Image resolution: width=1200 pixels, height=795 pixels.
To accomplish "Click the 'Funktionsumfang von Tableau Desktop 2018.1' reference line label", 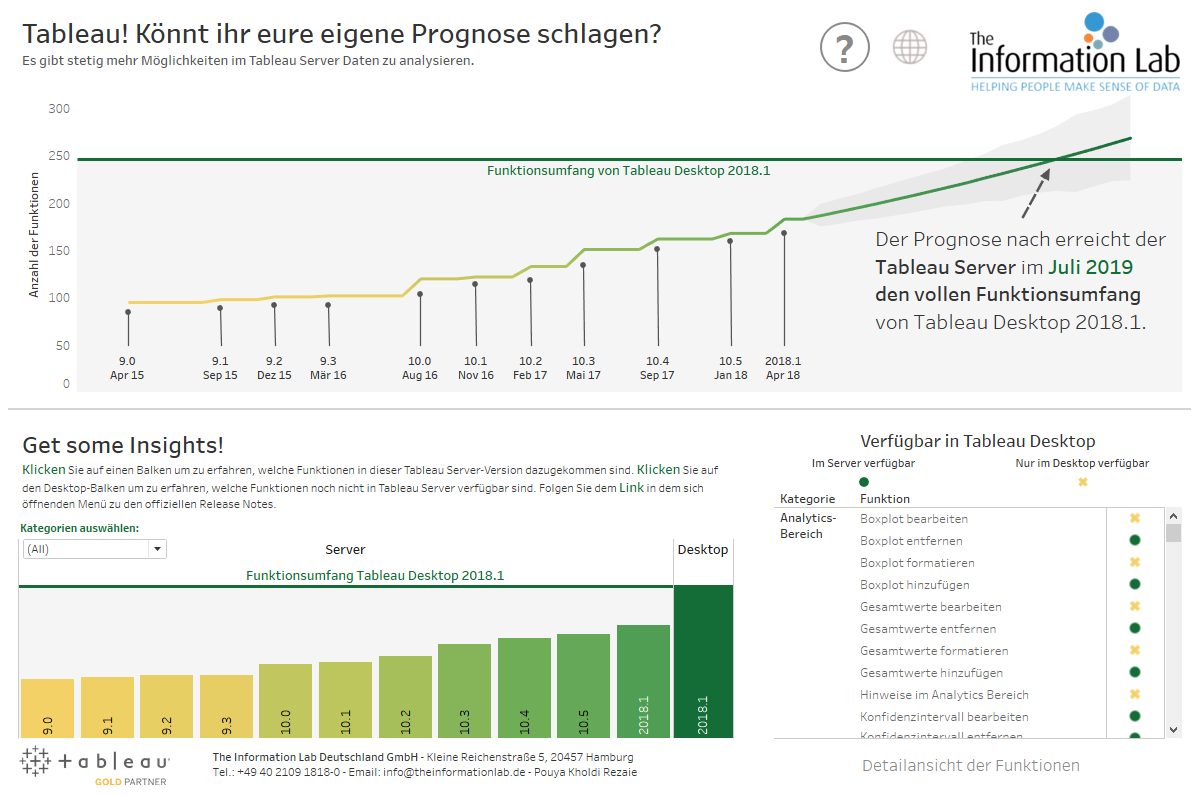I will point(628,171).
